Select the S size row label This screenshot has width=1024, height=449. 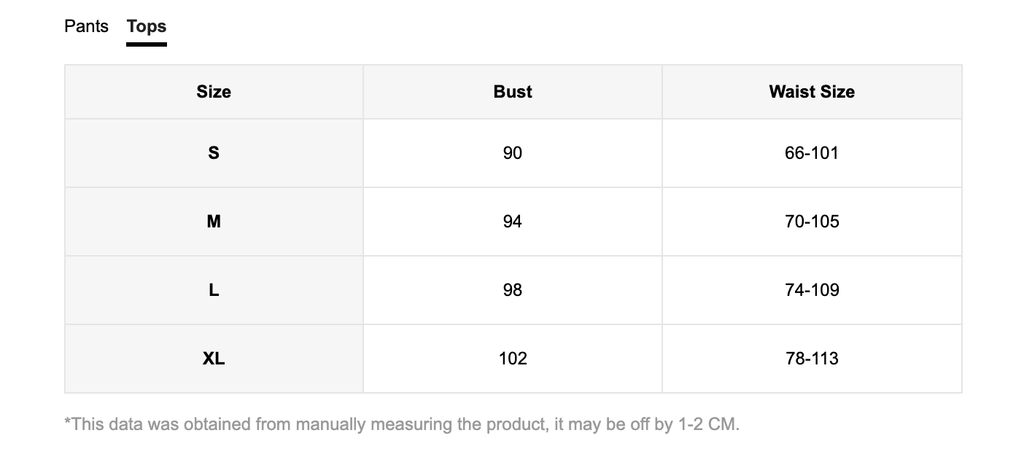coord(213,153)
